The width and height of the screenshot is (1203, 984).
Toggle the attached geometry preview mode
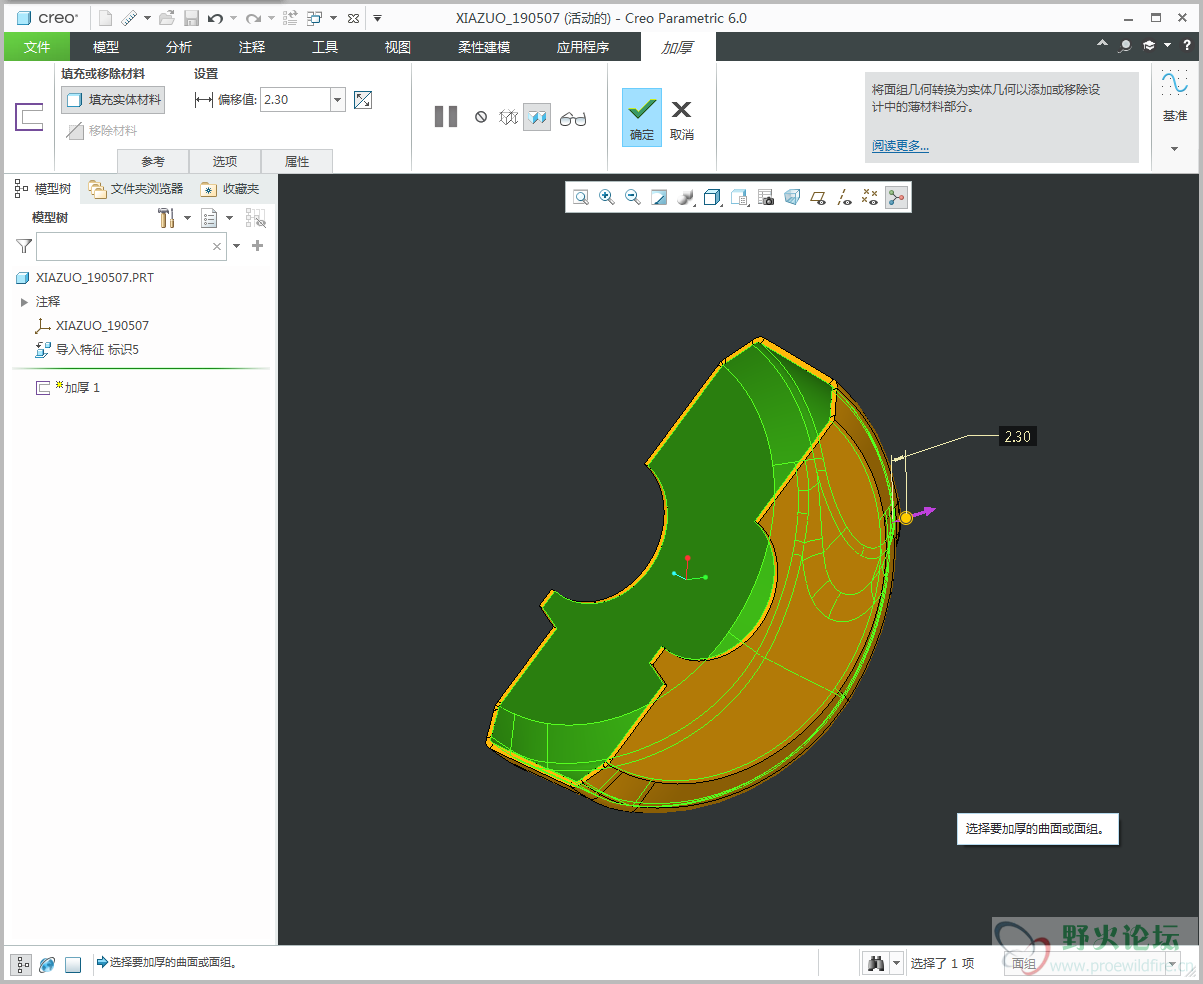click(x=537, y=118)
